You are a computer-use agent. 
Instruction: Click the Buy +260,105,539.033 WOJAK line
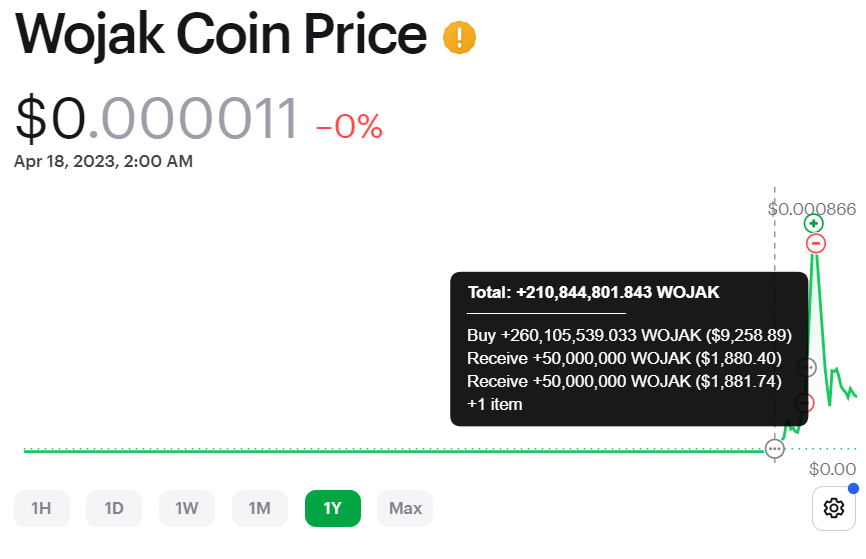click(x=629, y=335)
